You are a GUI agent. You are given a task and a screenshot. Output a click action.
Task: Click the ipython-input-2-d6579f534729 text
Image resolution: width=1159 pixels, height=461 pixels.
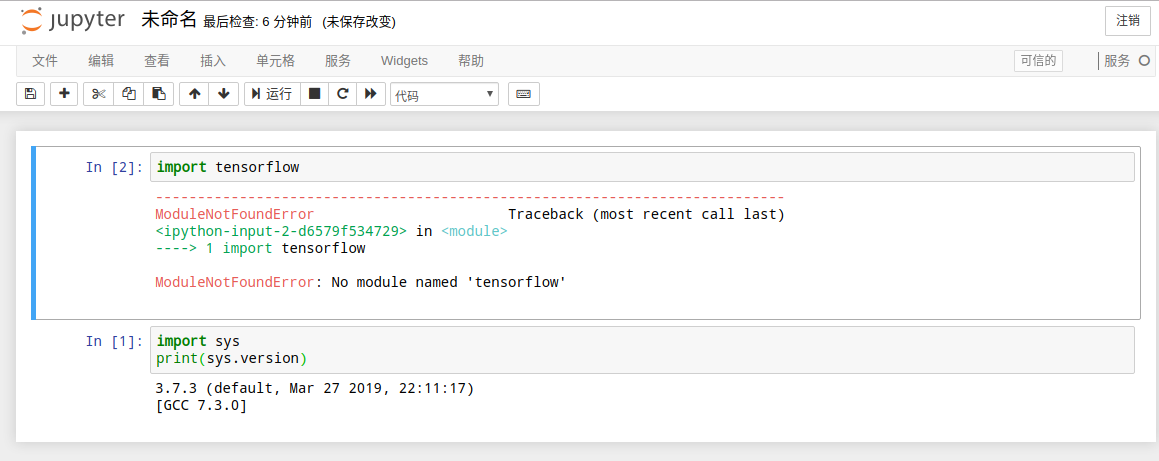(281, 231)
